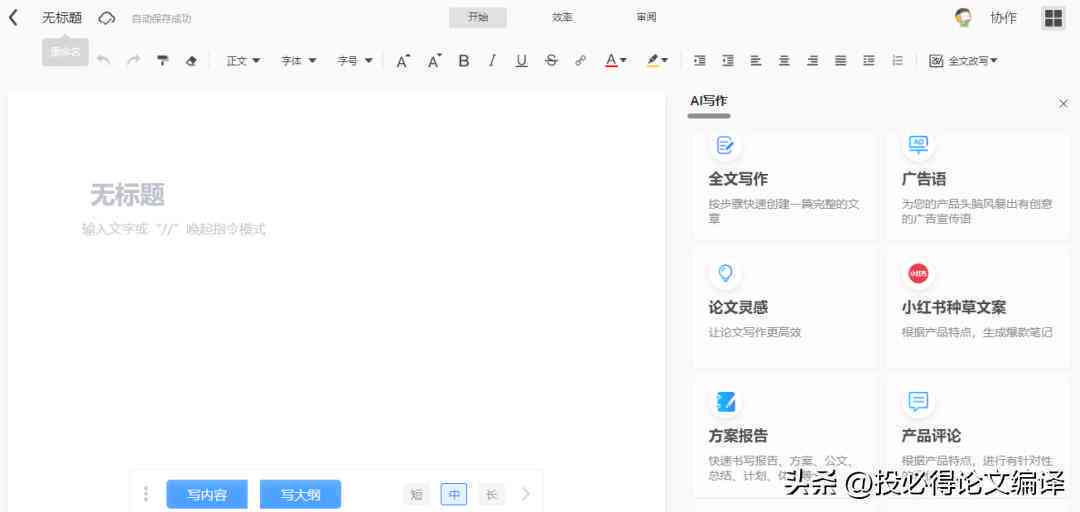
Task: Apply the yellow highlight color
Action: [x=652, y=61]
